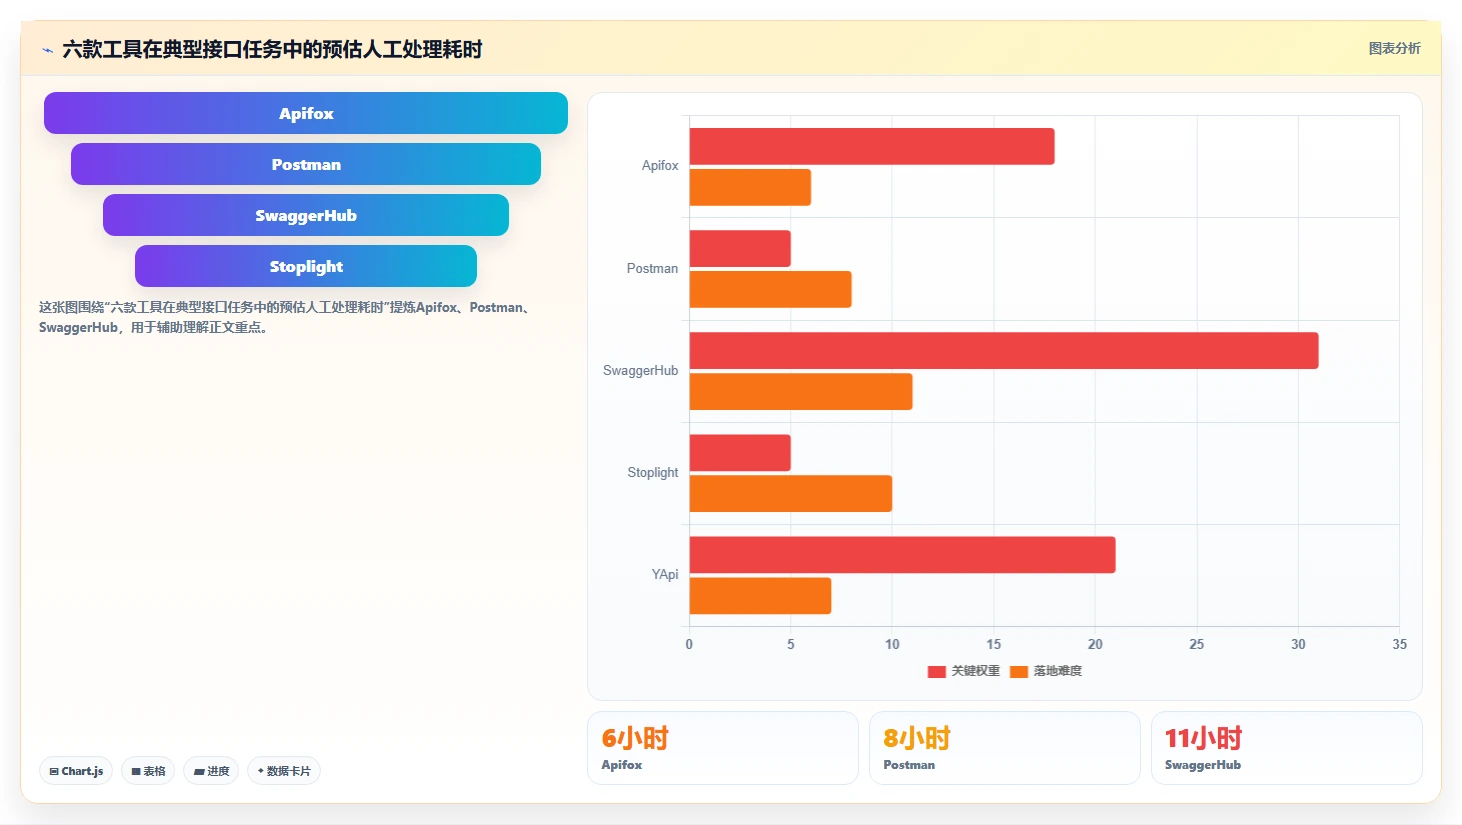Viewport: 1462px width, 825px height.
Task: Click the Chart.js tag chip
Action: click(76, 771)
